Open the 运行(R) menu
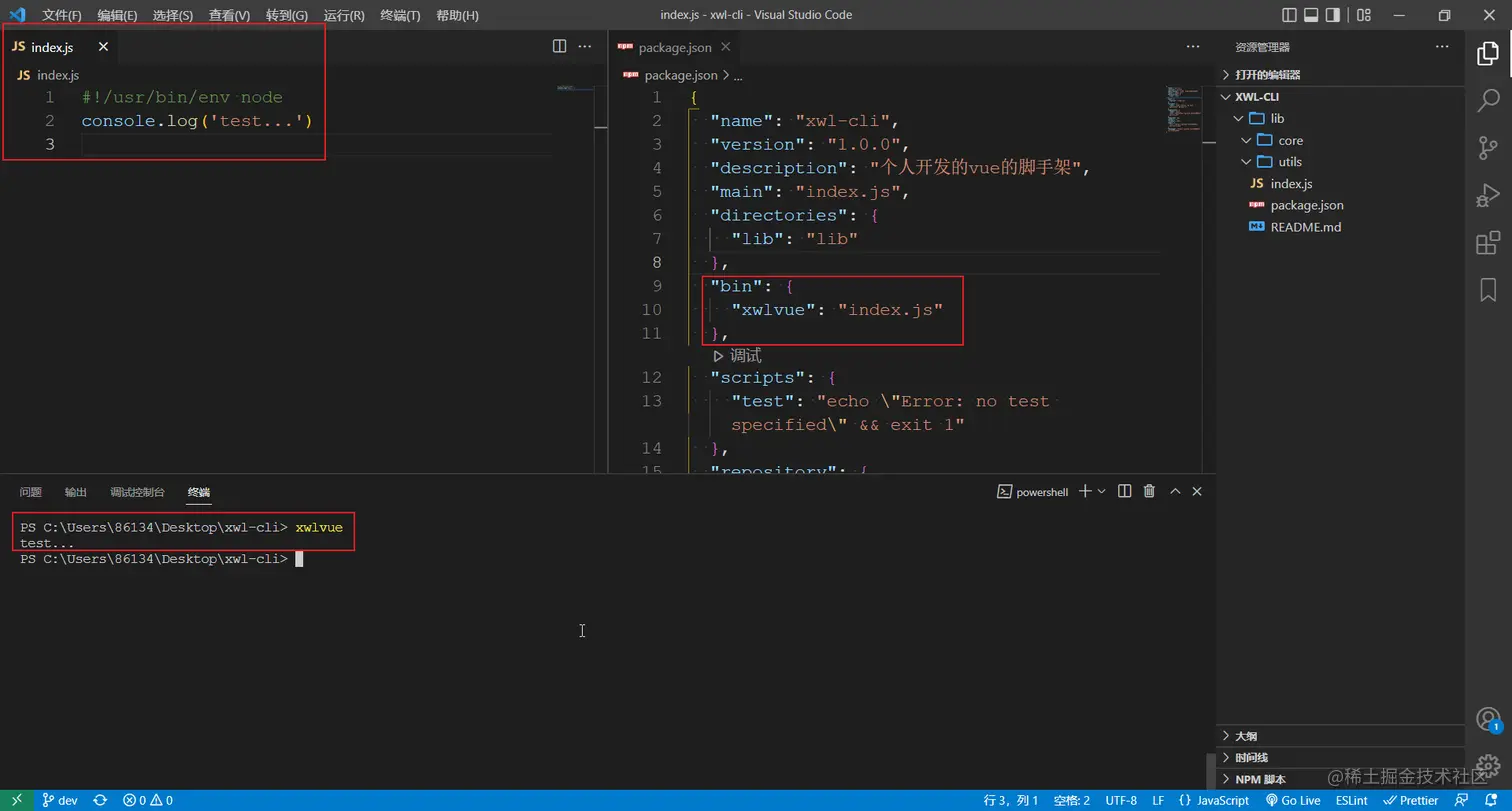 point(344,16)
